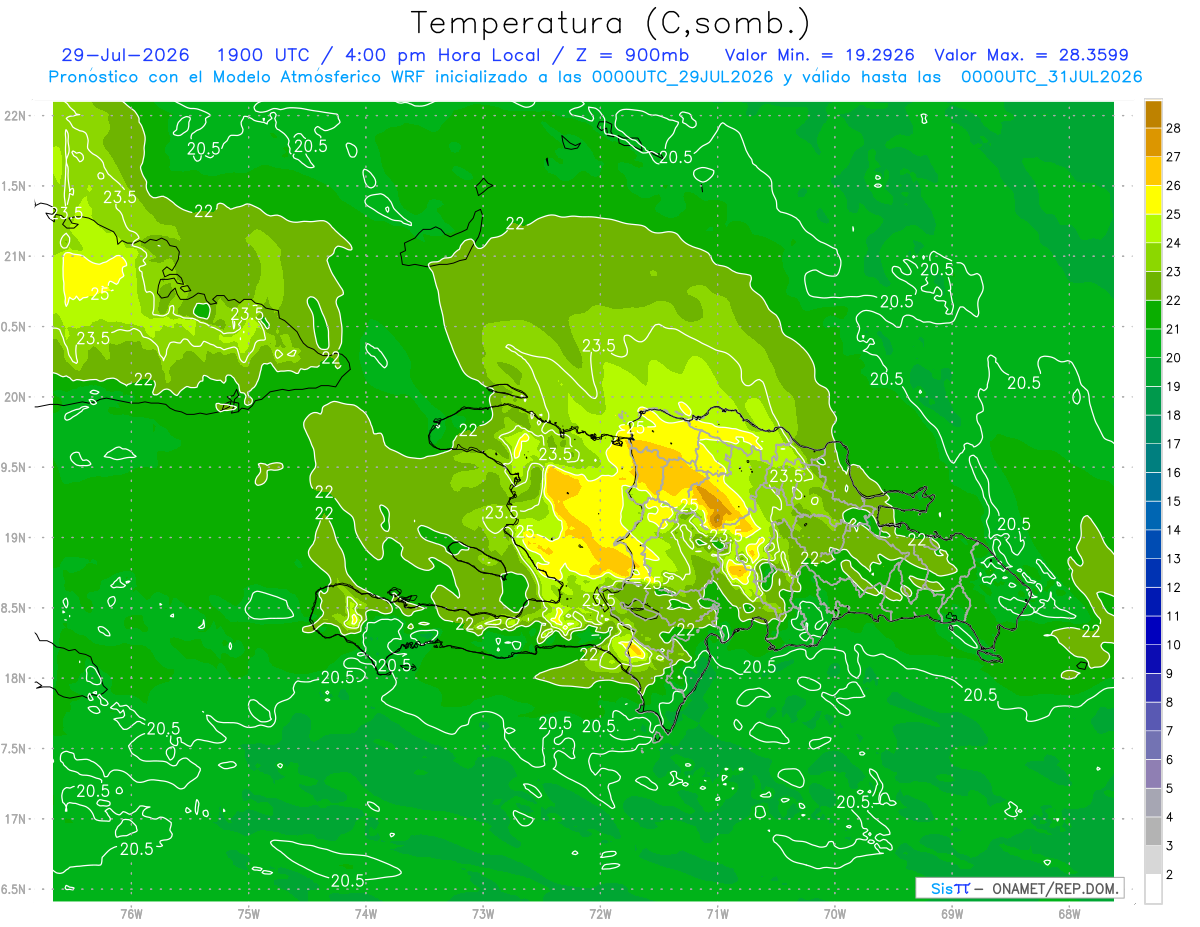Pick the yellow swatch between 25 and 26

click(x=1153, y=200)
